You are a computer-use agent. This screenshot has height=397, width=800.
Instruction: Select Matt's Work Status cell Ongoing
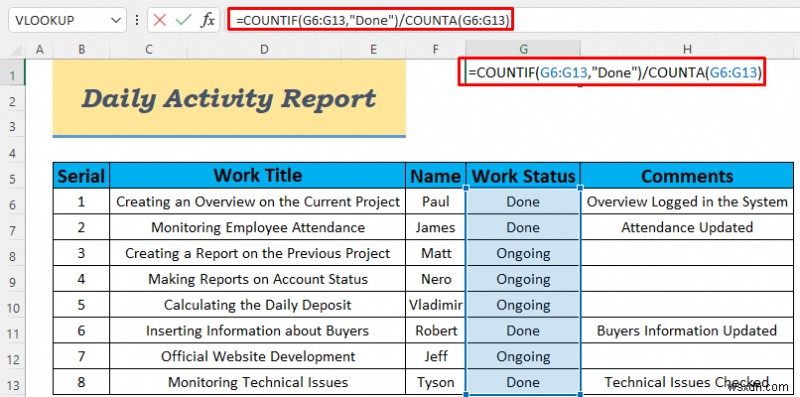pyautogui.click(x=523, y=253)
